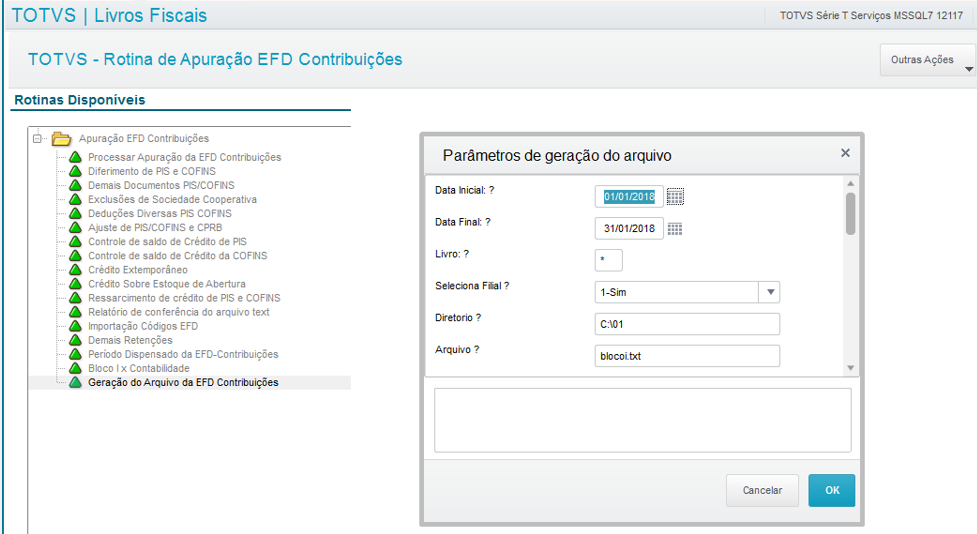The height and width of the screenshot is (534, 977).
Task: Click green icon beside Demais Retenções
Action: (x=75, y=340)
